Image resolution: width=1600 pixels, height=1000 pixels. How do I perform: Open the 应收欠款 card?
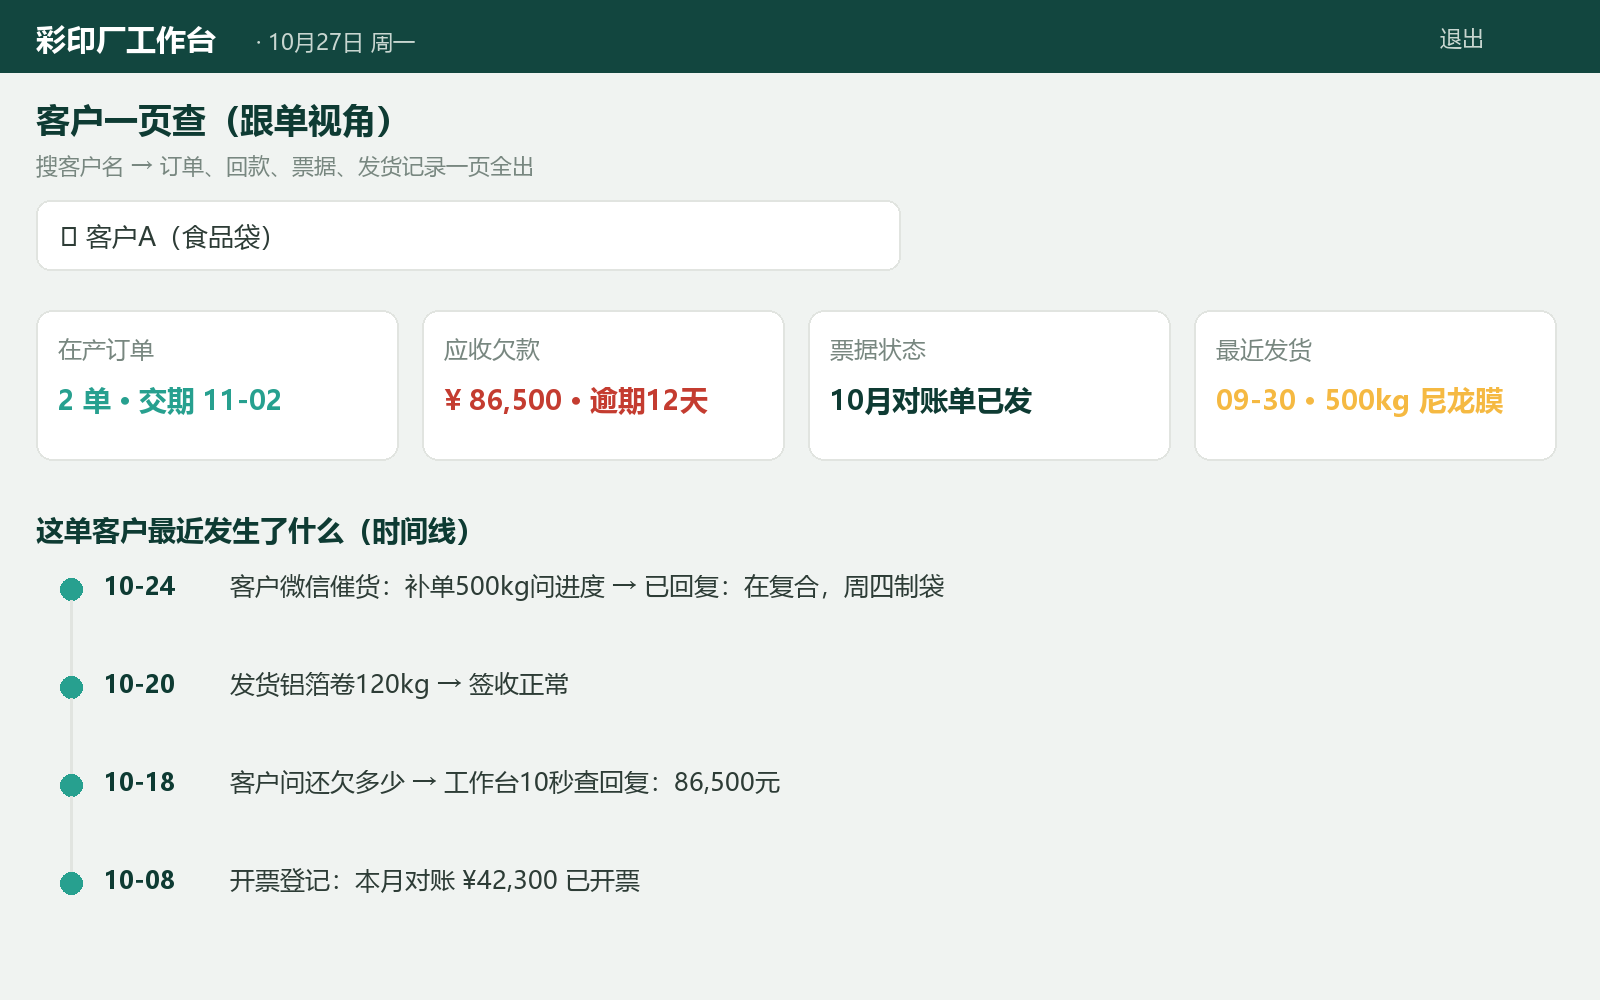tap(603, 385)
